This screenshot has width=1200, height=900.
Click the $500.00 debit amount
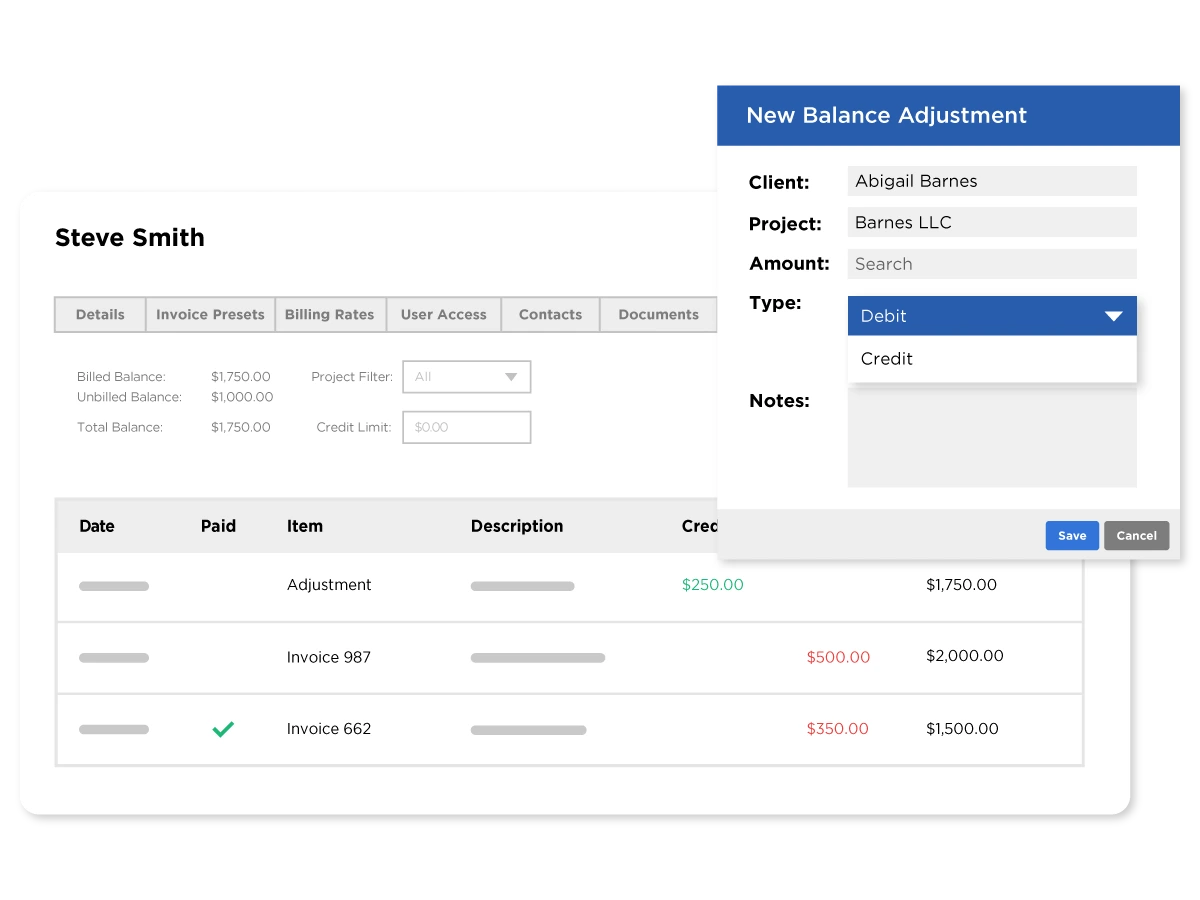coord(838,658)
